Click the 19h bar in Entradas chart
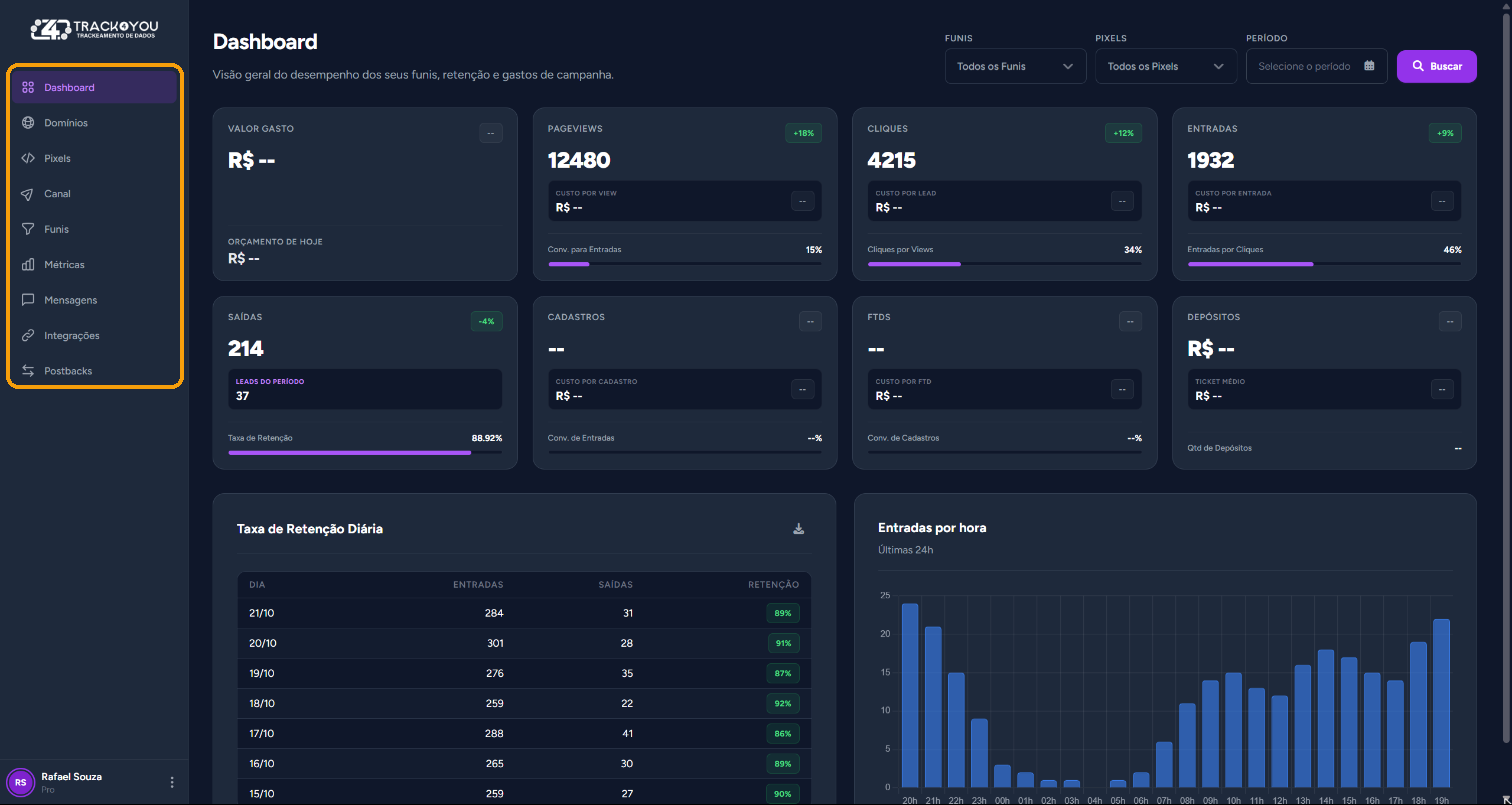 pyautogui.click(x=1441, y=703)
